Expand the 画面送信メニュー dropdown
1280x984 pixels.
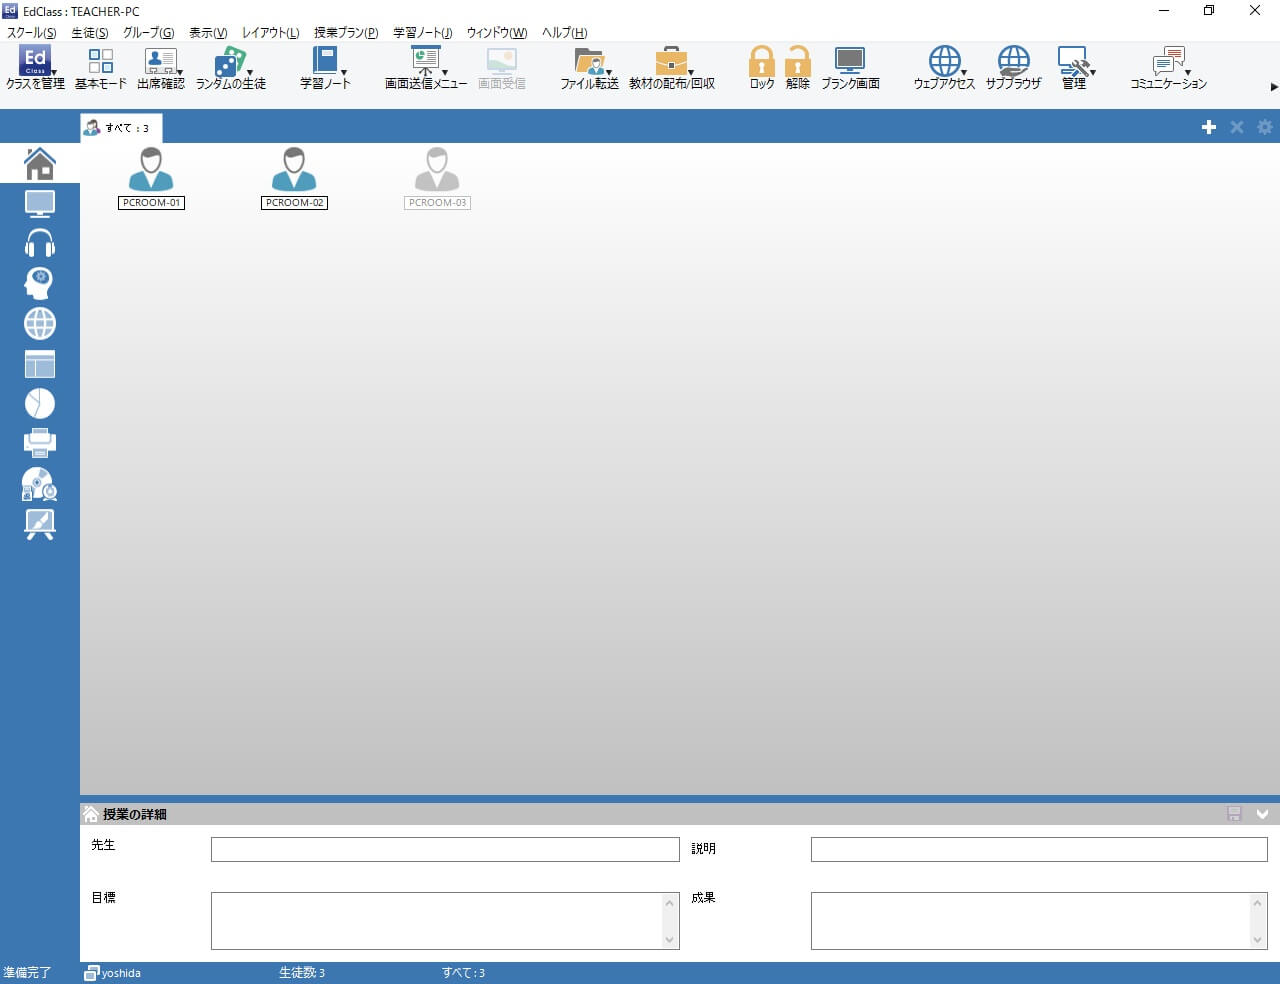coord(445,73)
